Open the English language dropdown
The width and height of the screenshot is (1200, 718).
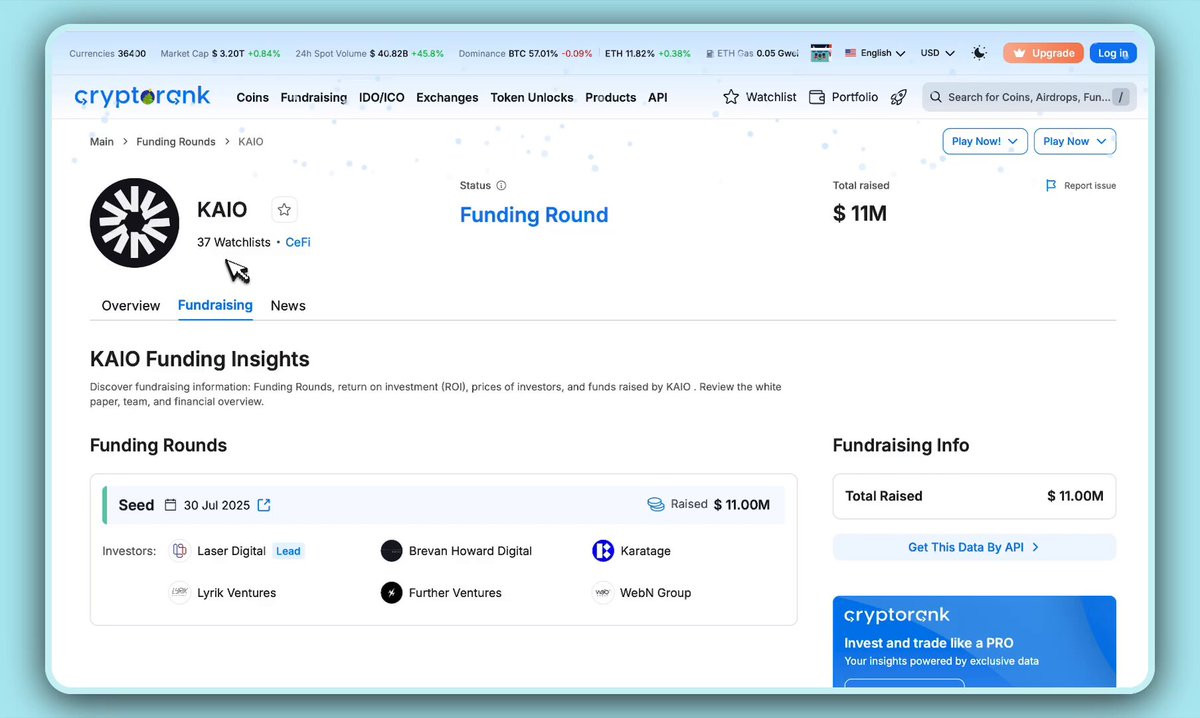click(x=875, y=53)
